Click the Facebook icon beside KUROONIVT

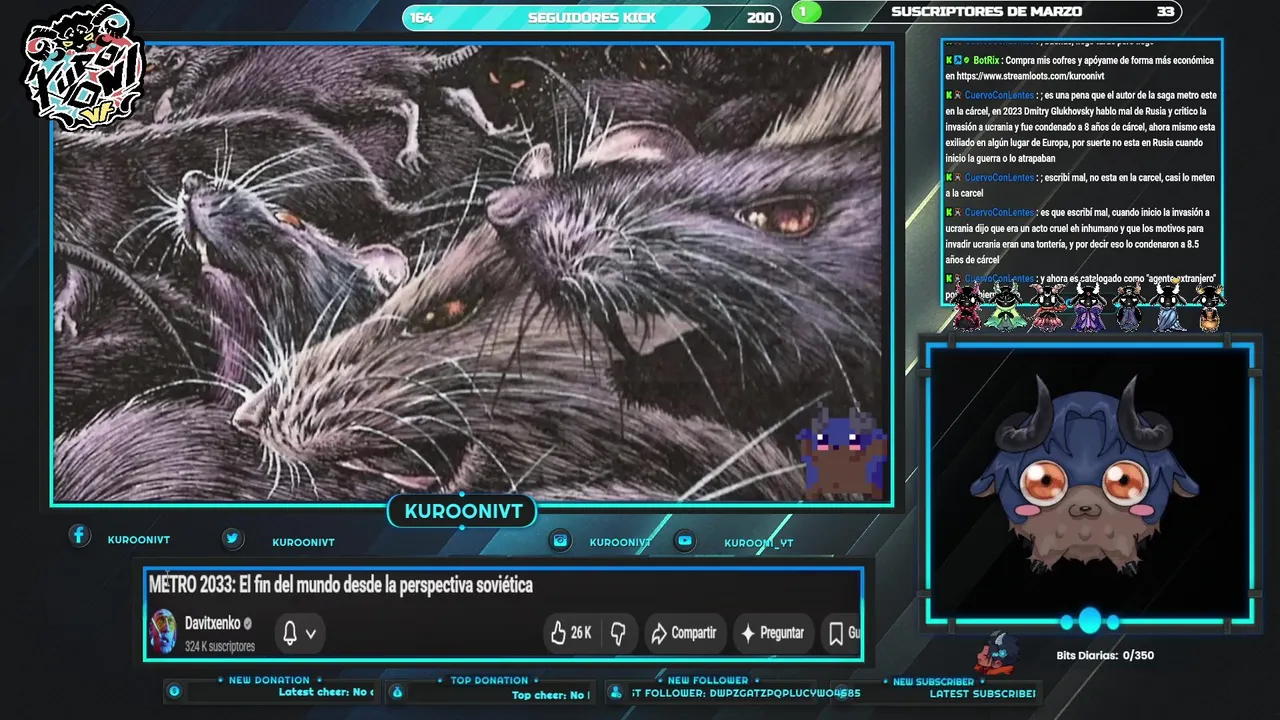[79, 536]
